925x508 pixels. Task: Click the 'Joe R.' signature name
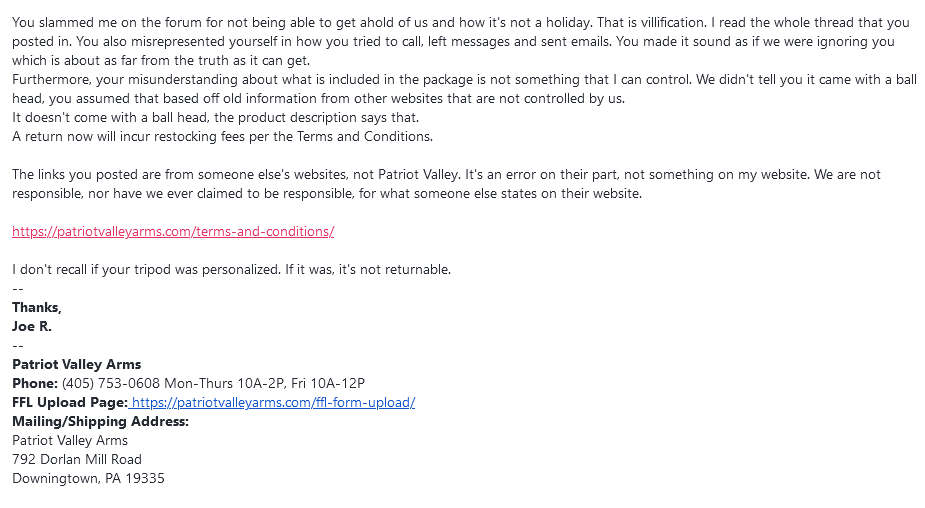pyautogui.click(x=32, y=326)
